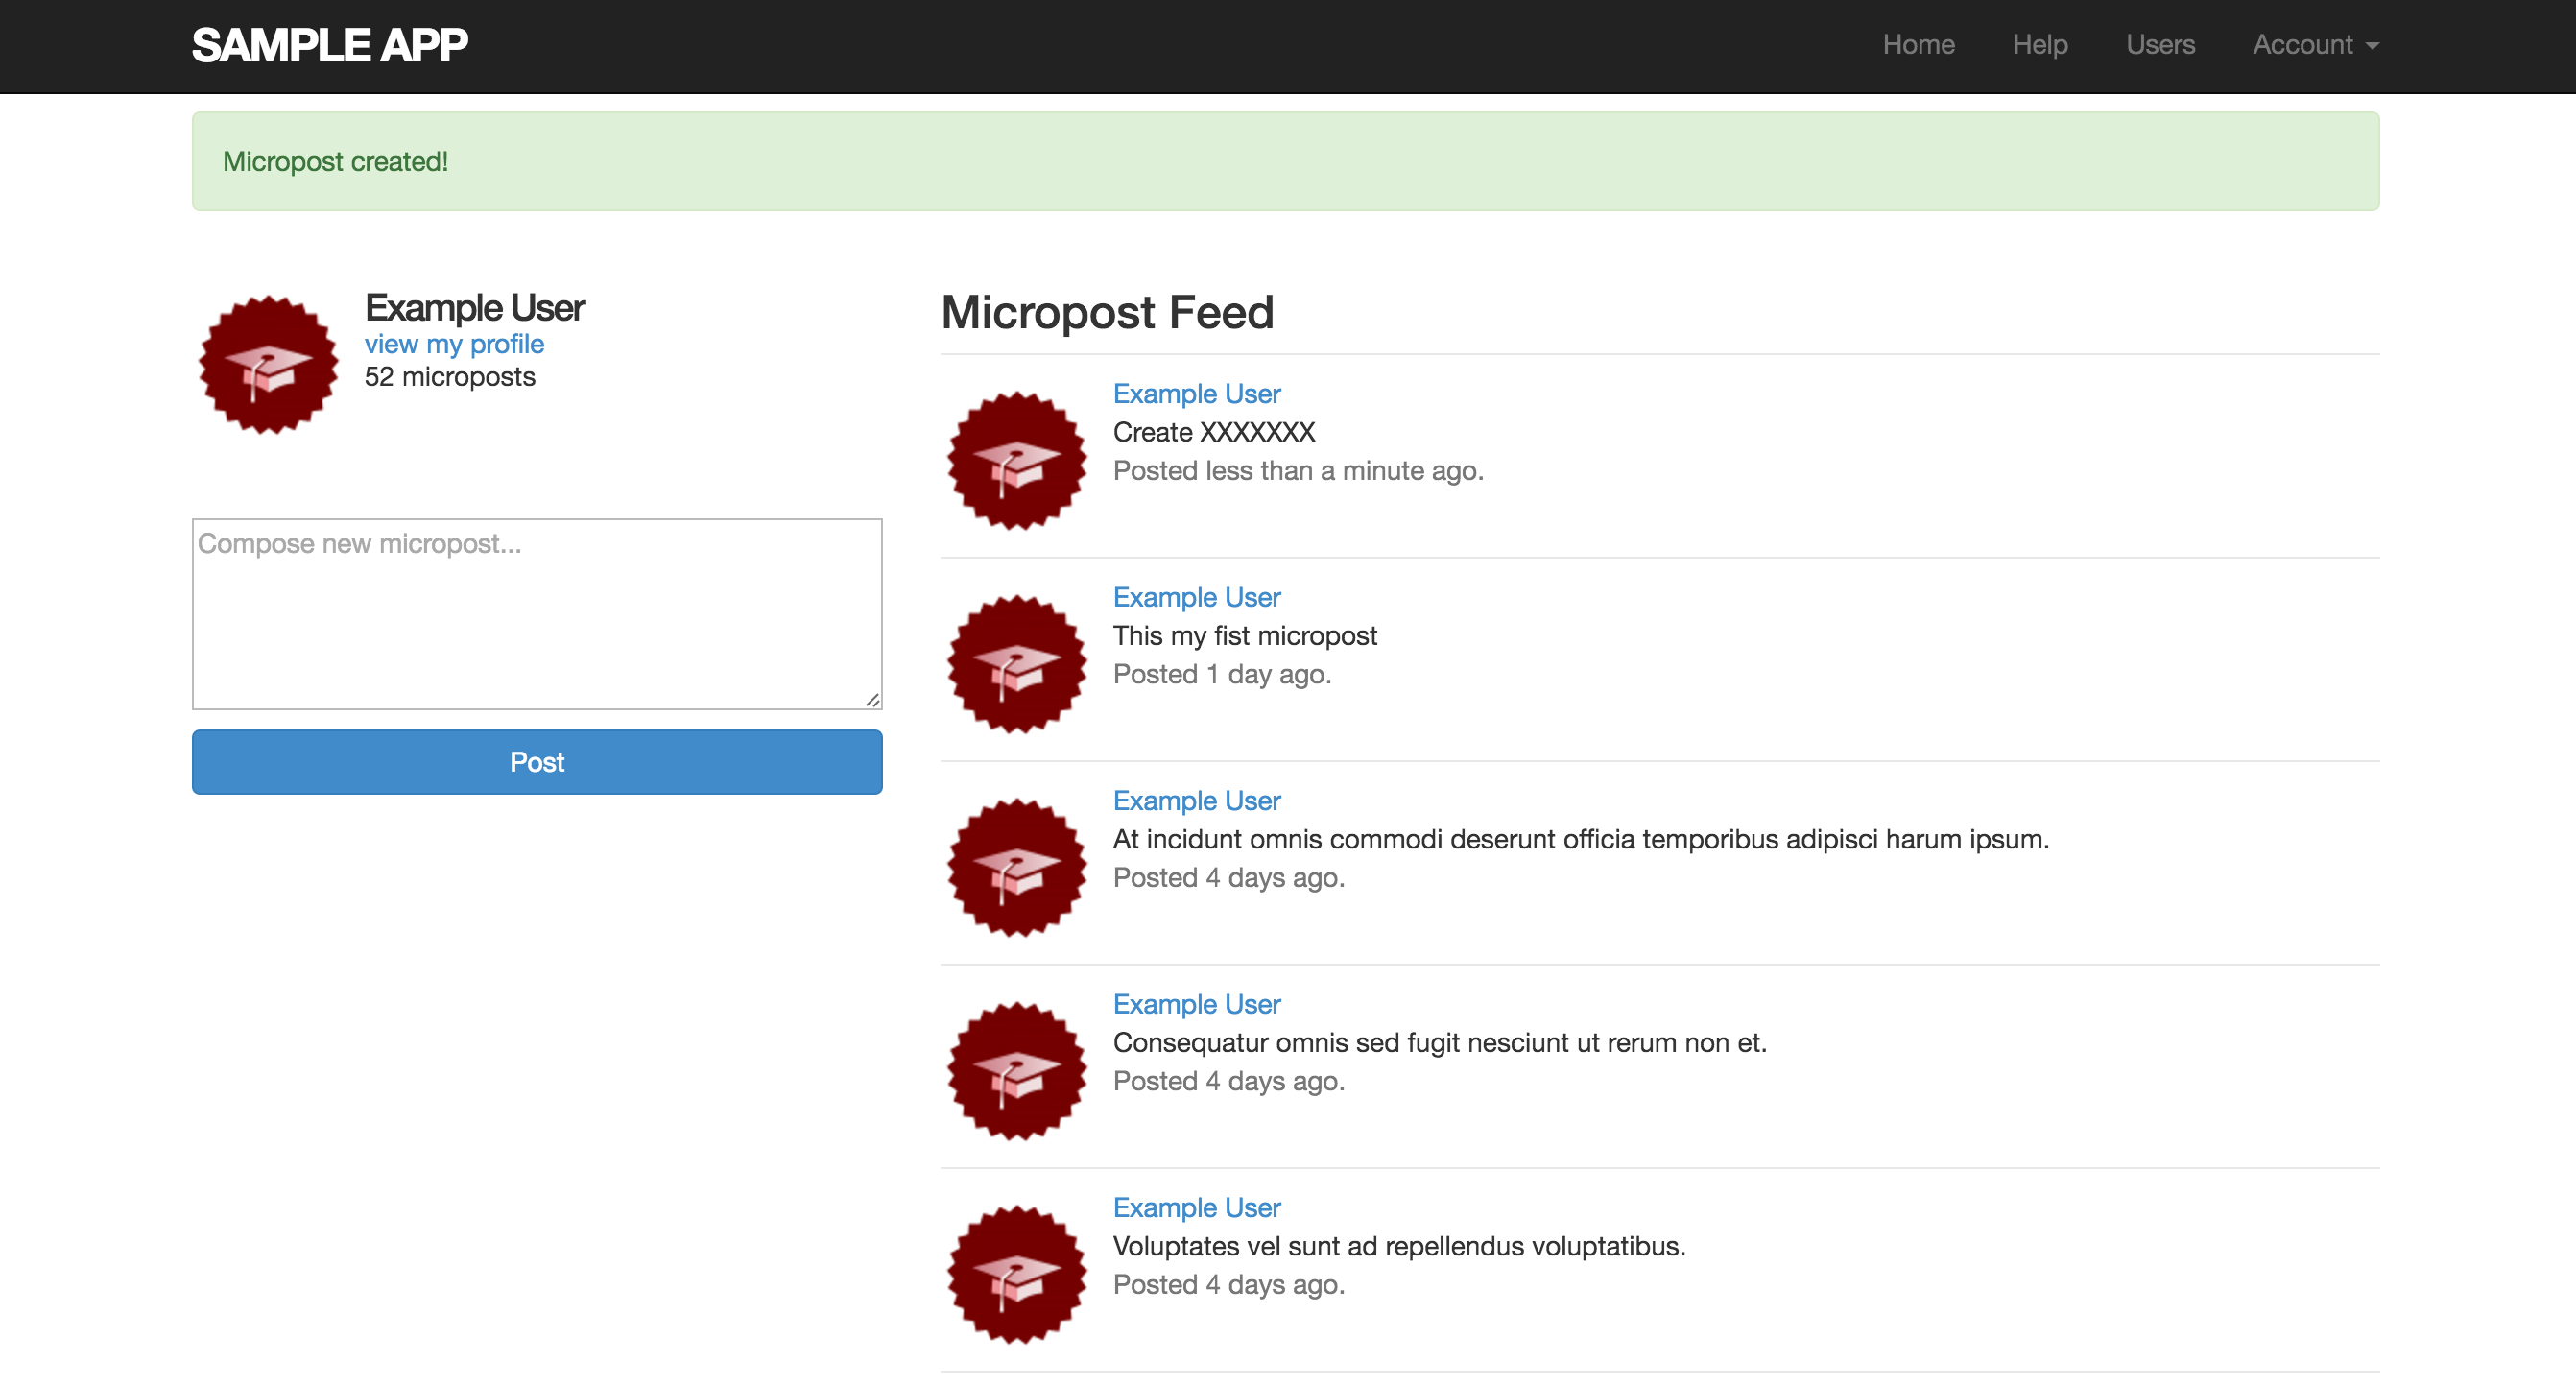Click avatar beside 'Consequatur omnis sed' post
The width and height of the screenshot is (2576, 1386).
point(1016,1071)
